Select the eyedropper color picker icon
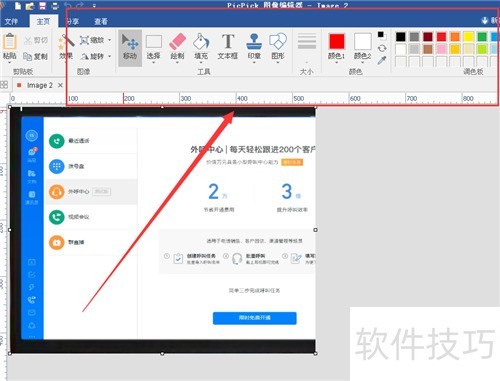The image size is (500, 381). coord(382,60)
